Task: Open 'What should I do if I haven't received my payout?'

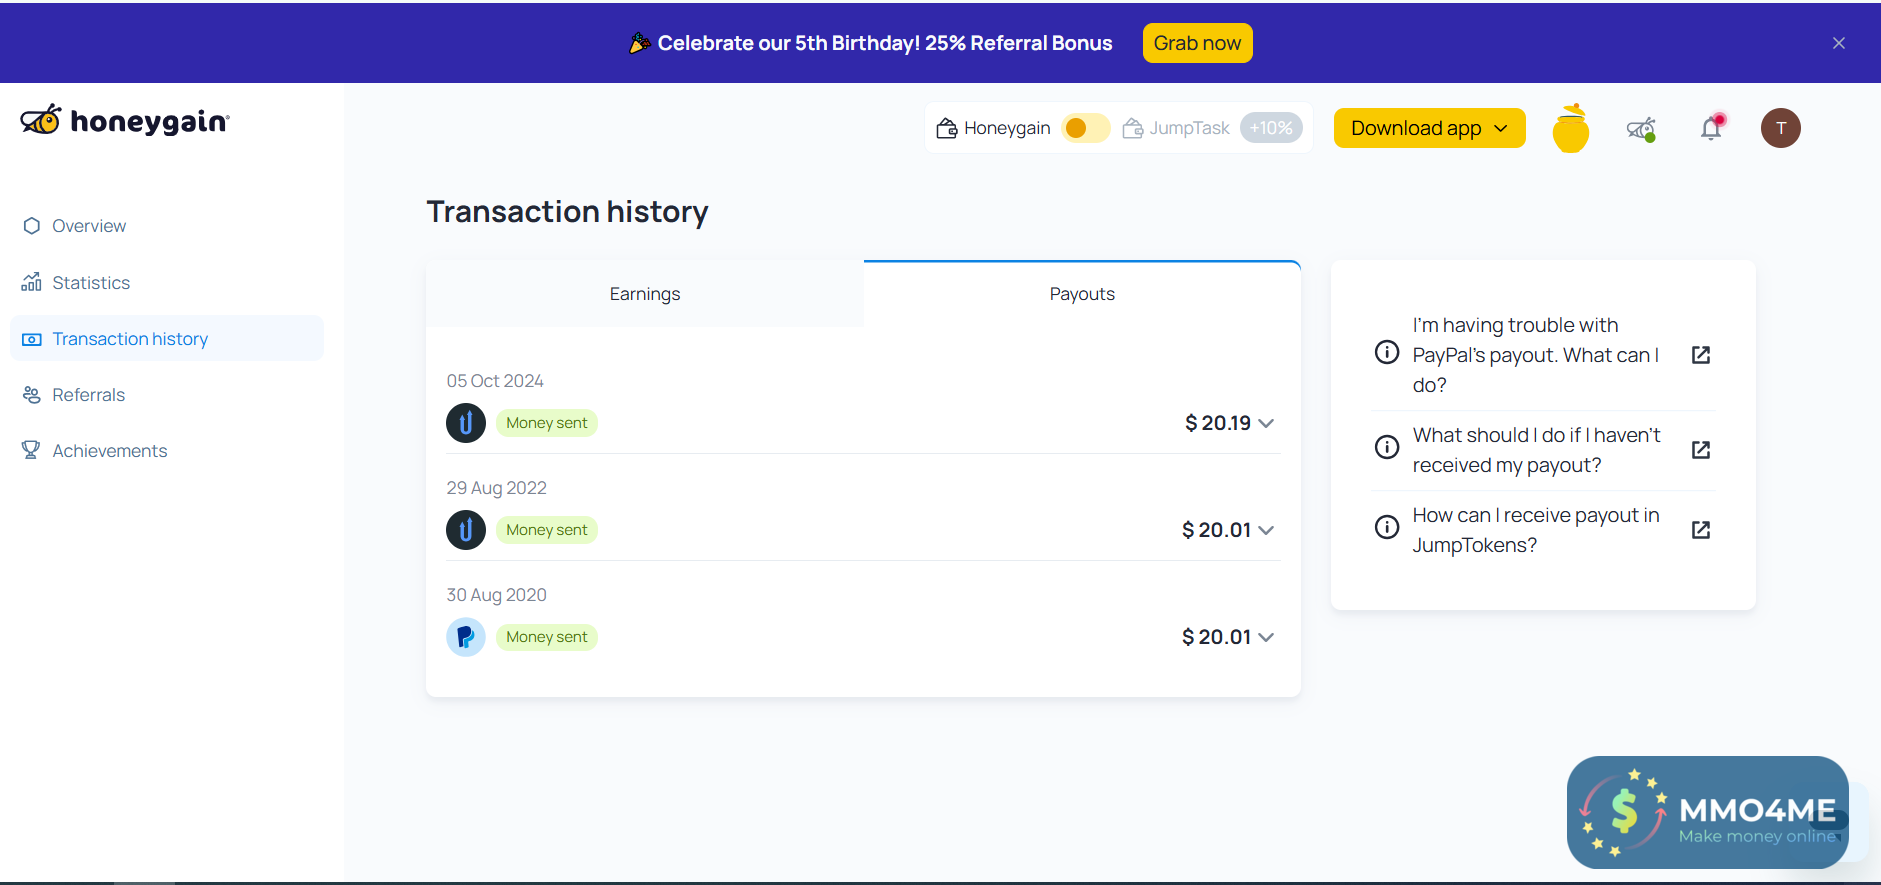Action: [x=1536, y=450]
